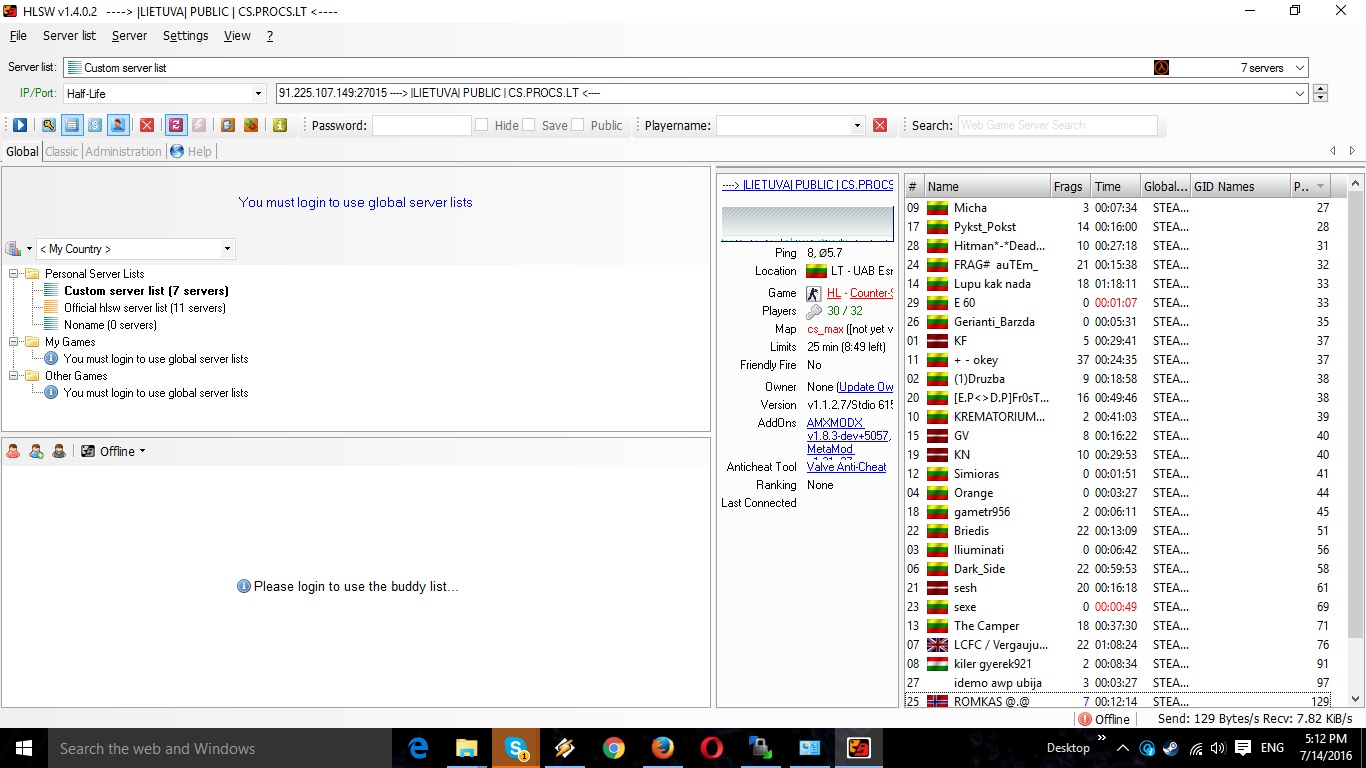The image size is (1366, 768).
Task: Click the MetaMod addon link
Action: [x=829, y=449]
